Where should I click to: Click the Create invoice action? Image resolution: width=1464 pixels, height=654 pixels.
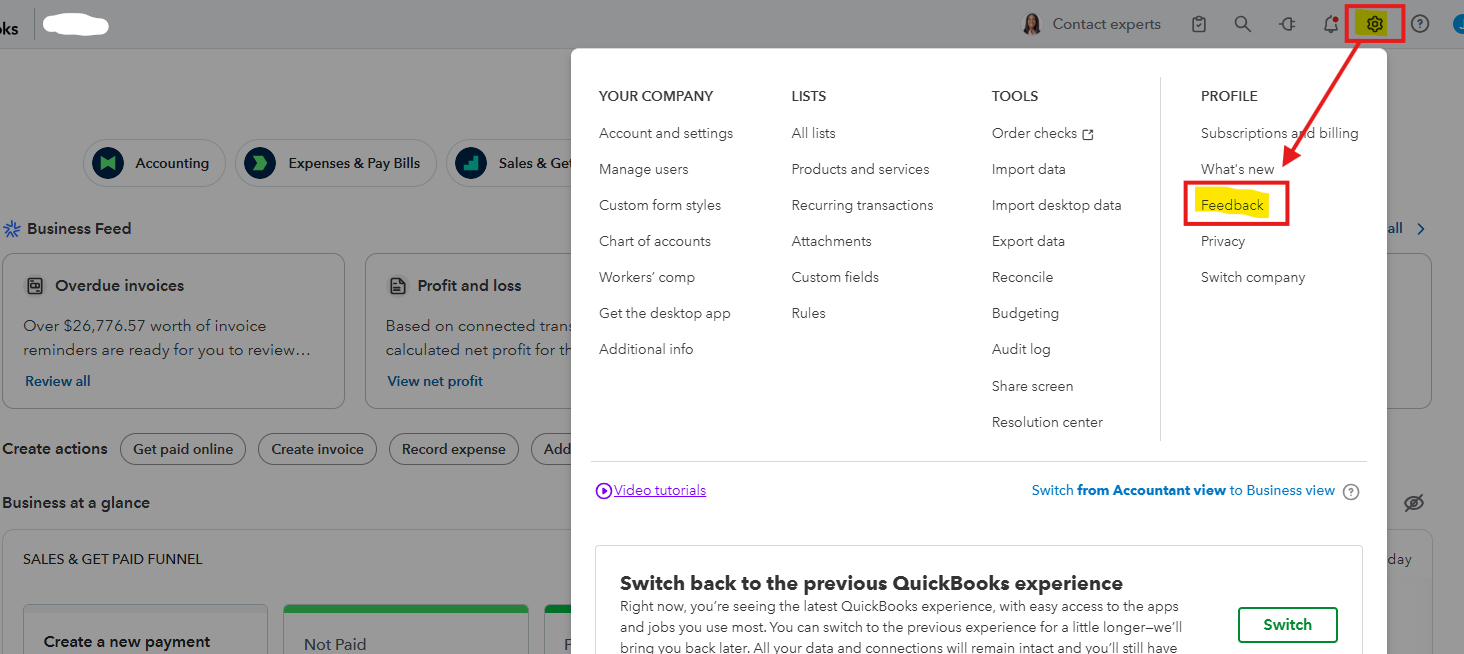click(x=317, y=449)
